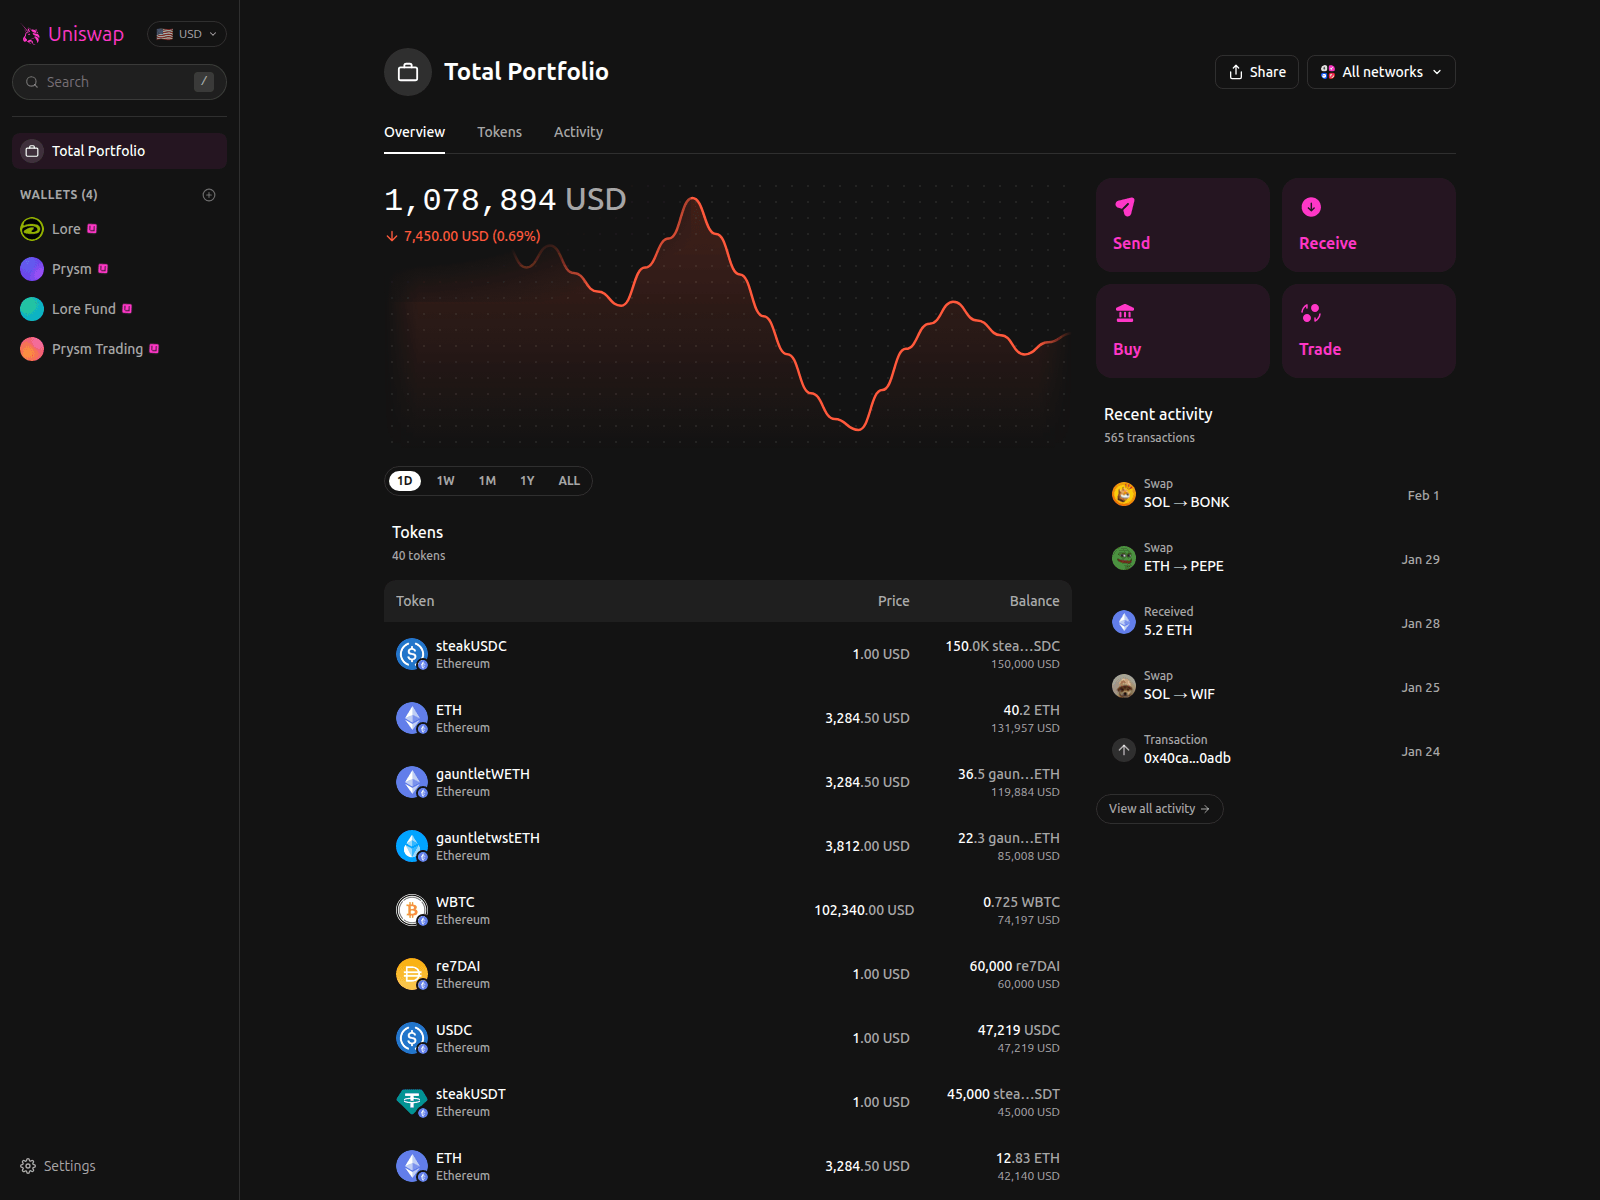Viewport: 1600px width, 1200px height.
Task: Click the Prysm wallet avatar icon
Action: click(x=32, y=269)
